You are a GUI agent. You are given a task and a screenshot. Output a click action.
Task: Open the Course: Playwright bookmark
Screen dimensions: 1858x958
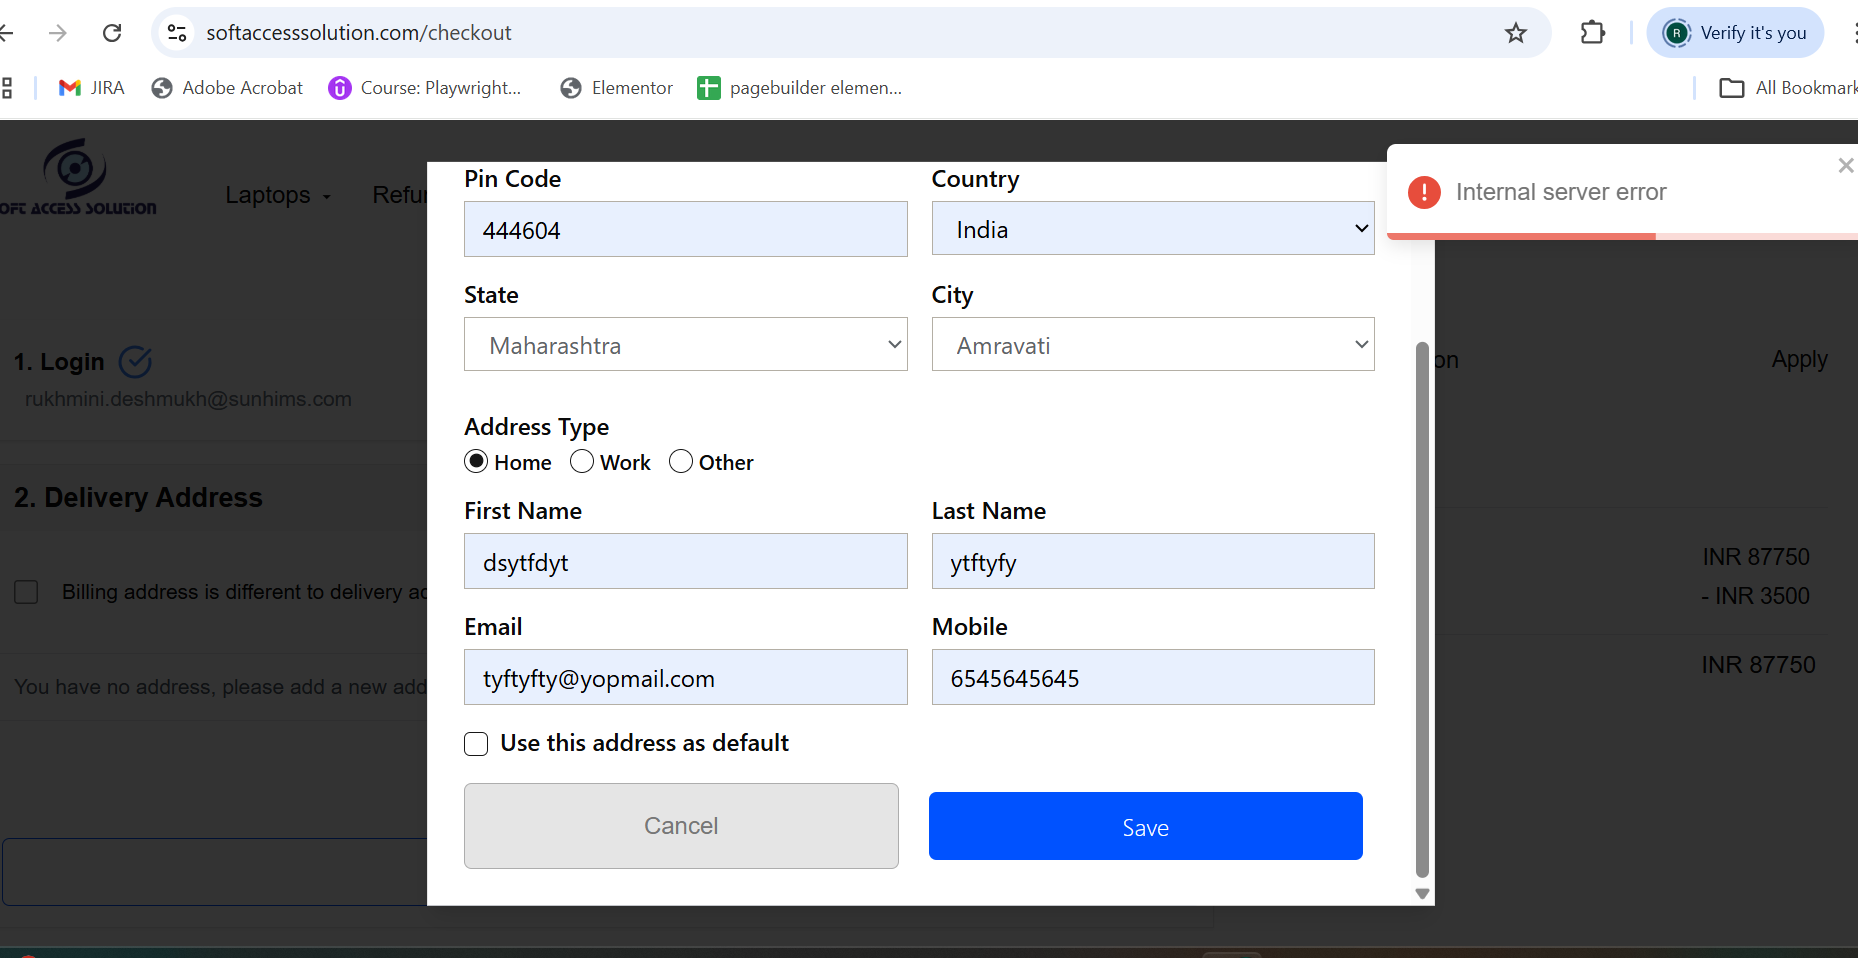[x=425, y=88]
